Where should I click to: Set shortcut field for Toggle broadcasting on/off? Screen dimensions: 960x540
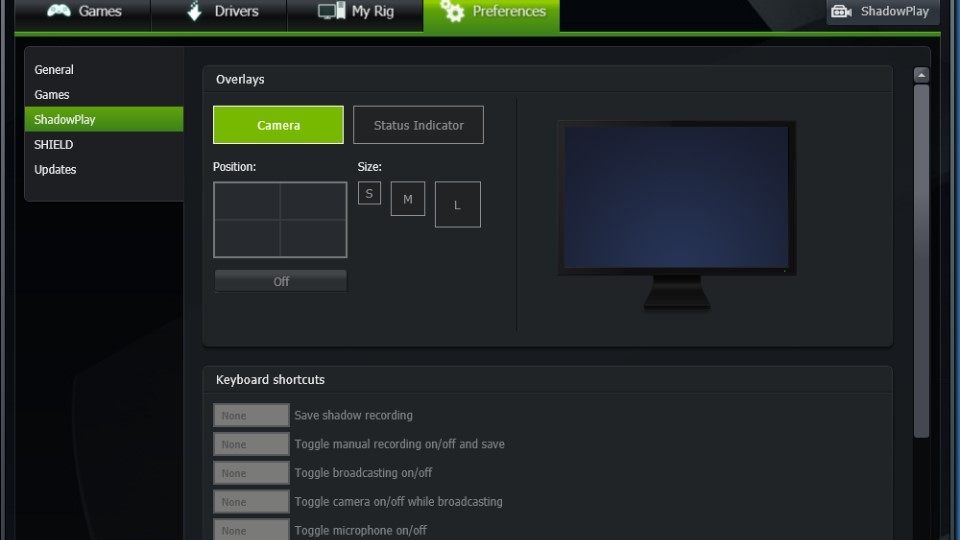pyautogui.click(x=251, y=473)
